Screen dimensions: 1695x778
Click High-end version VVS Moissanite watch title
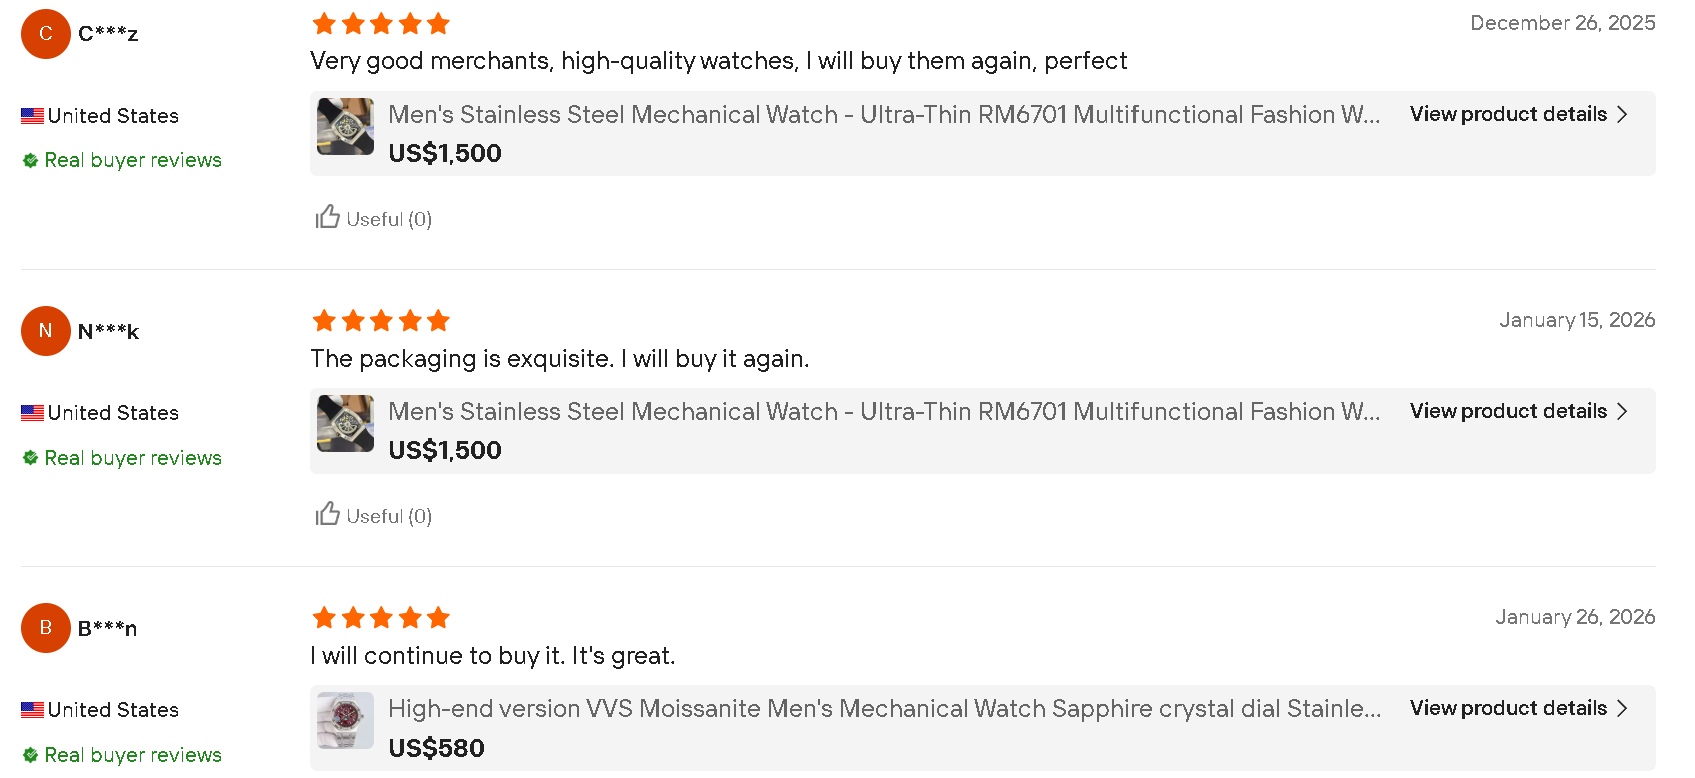click(885, 709)
